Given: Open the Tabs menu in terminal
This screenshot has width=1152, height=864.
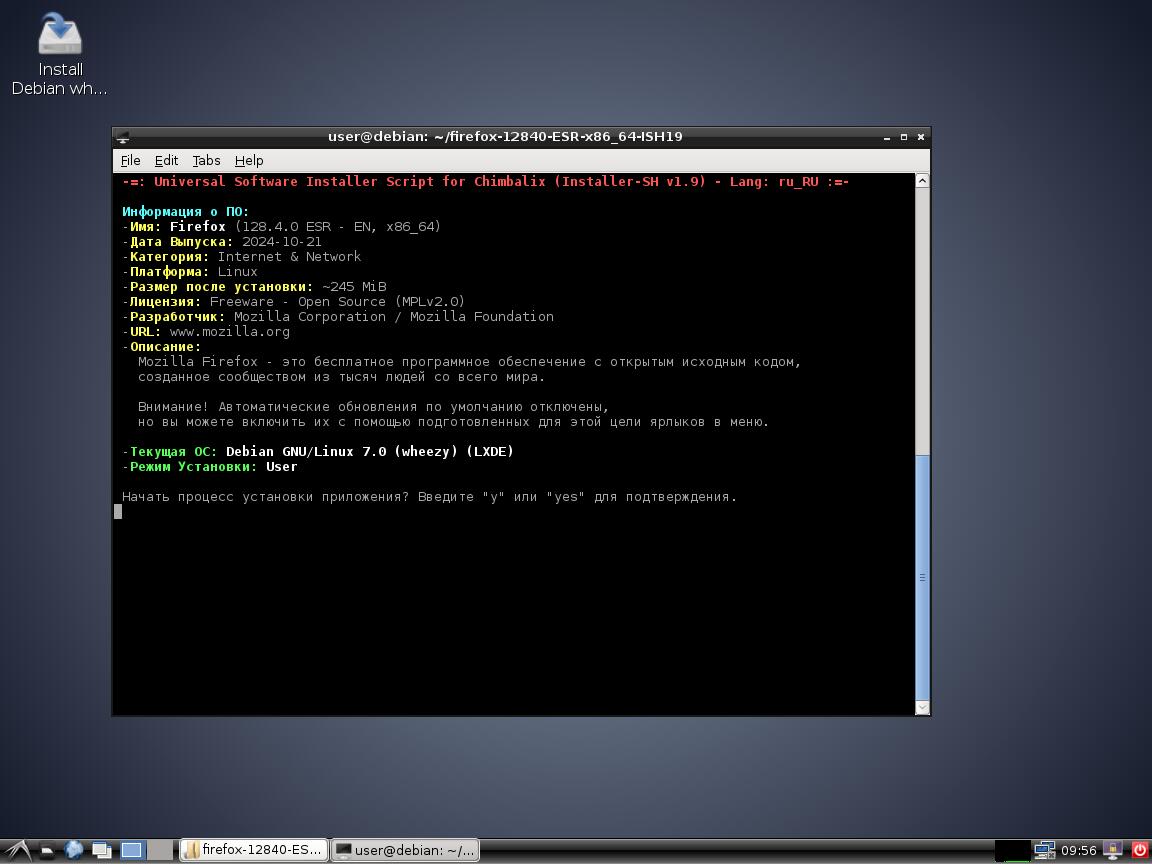Looking at the screenshot, I should click(x=206, y=160).
